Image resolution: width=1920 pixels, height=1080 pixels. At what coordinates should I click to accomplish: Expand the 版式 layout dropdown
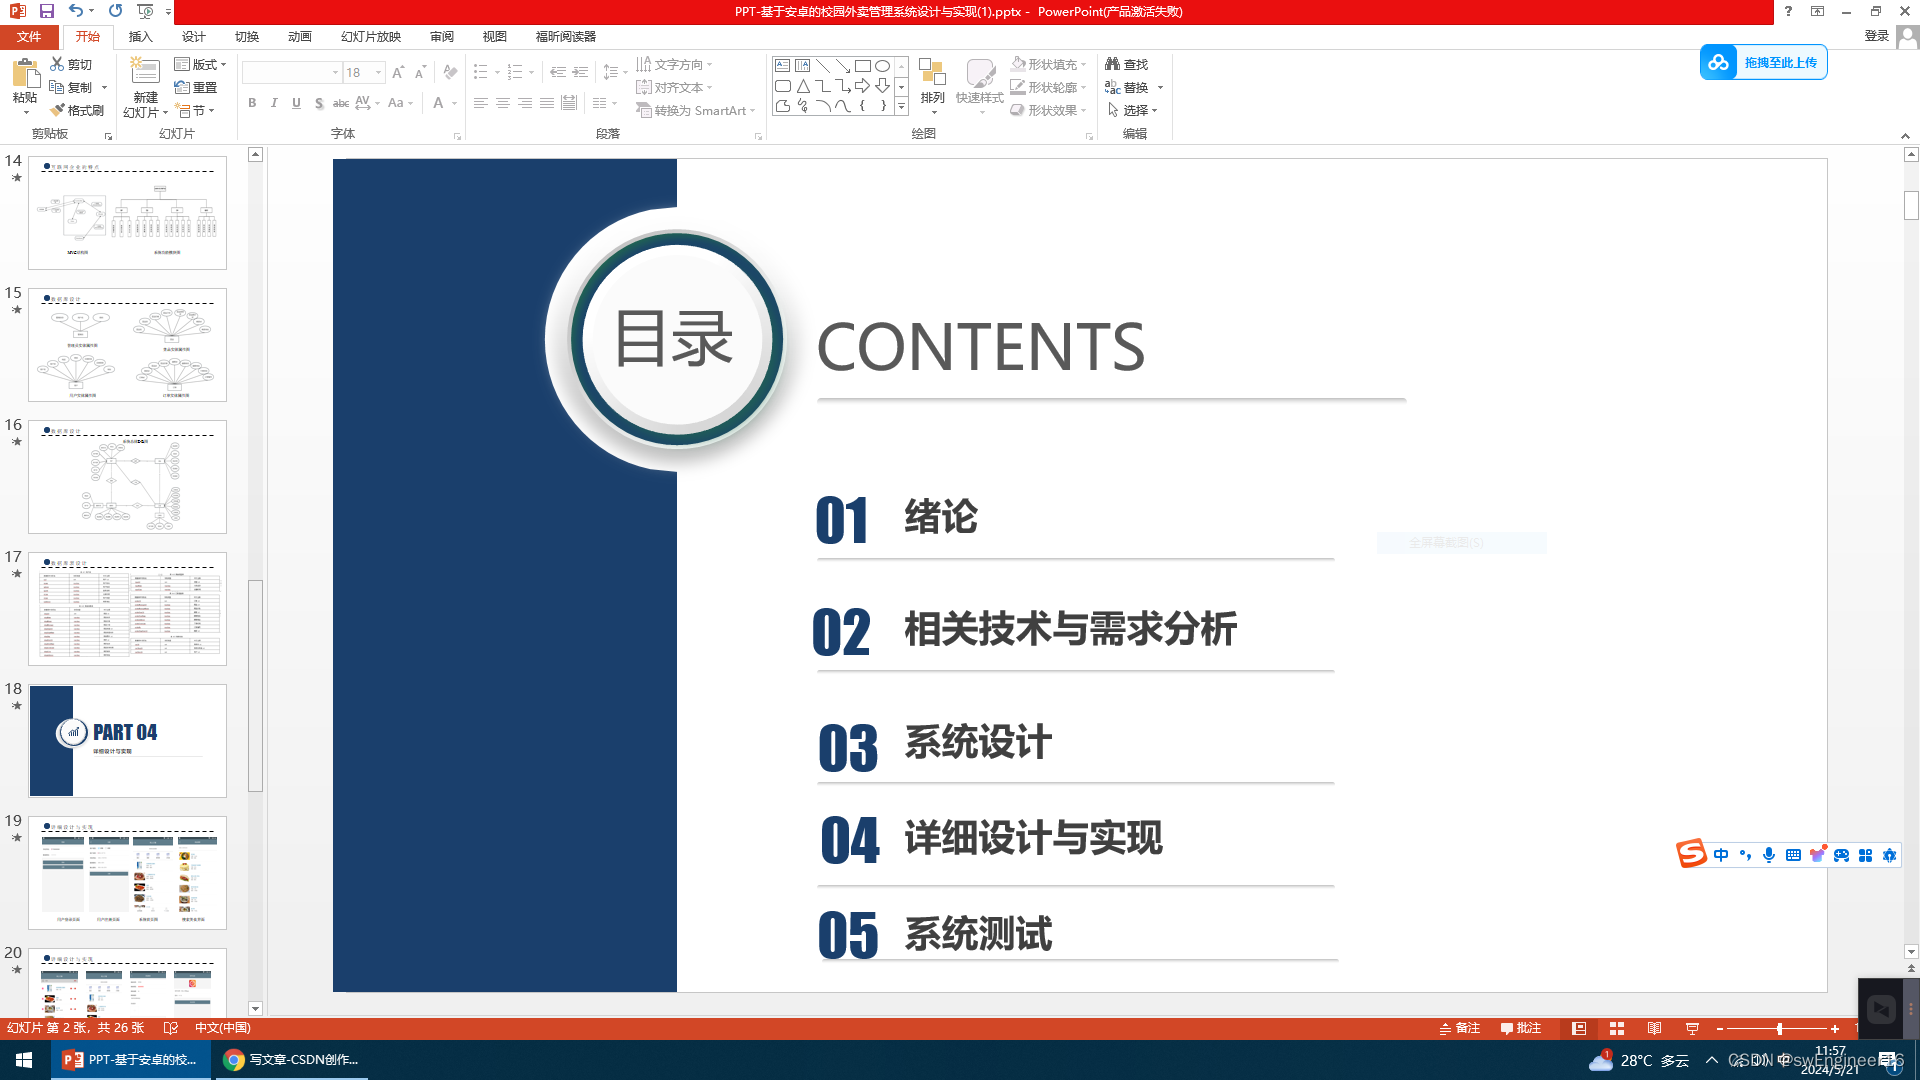[x=201, y=64]
